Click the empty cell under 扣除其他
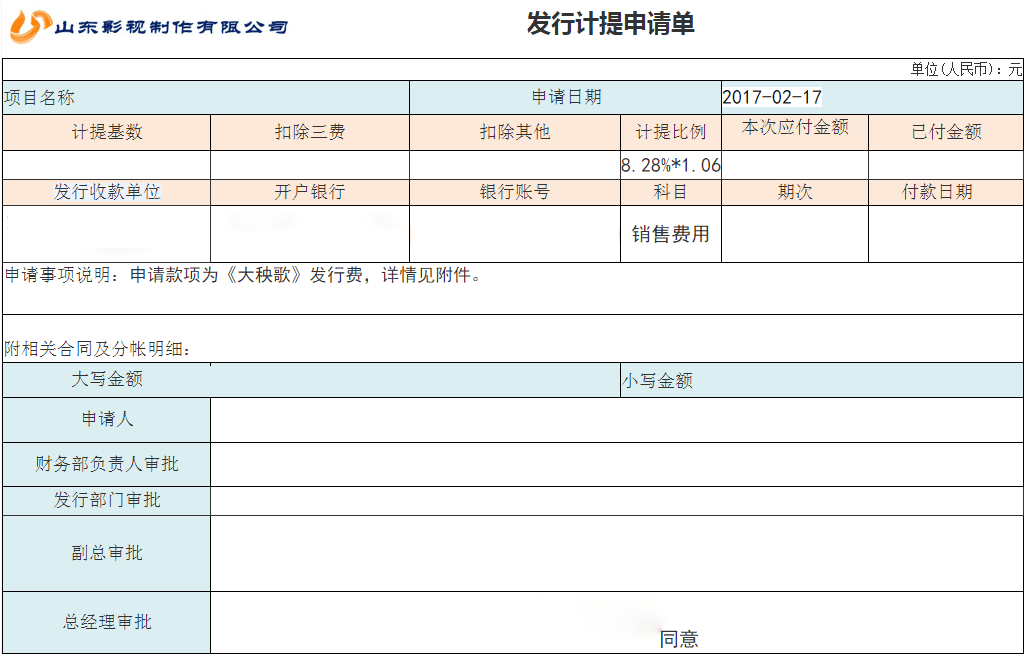Viewport: 1029px width, 658px height. (x=515, y=165)
